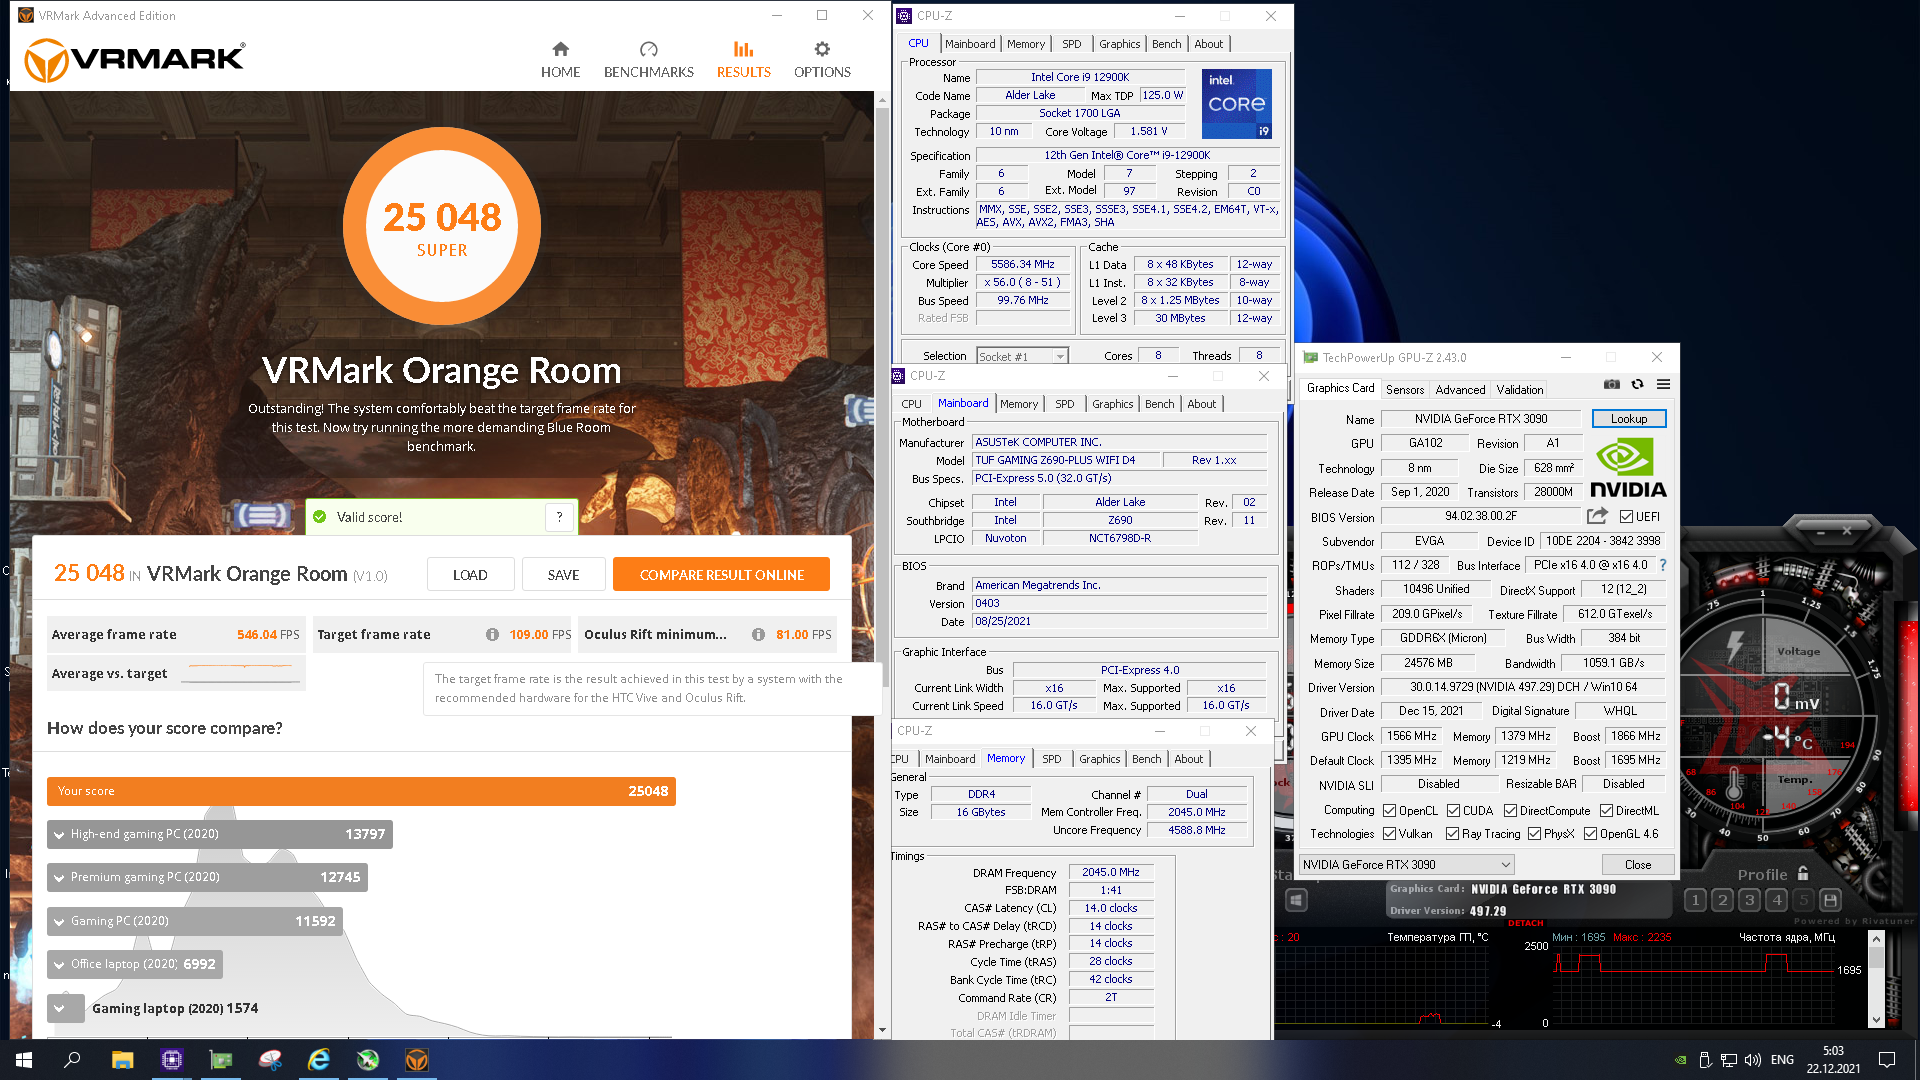Select Afterburner profile slot 1
This screenshot has width=1920, height=1080.
(x=1695, y=900)
